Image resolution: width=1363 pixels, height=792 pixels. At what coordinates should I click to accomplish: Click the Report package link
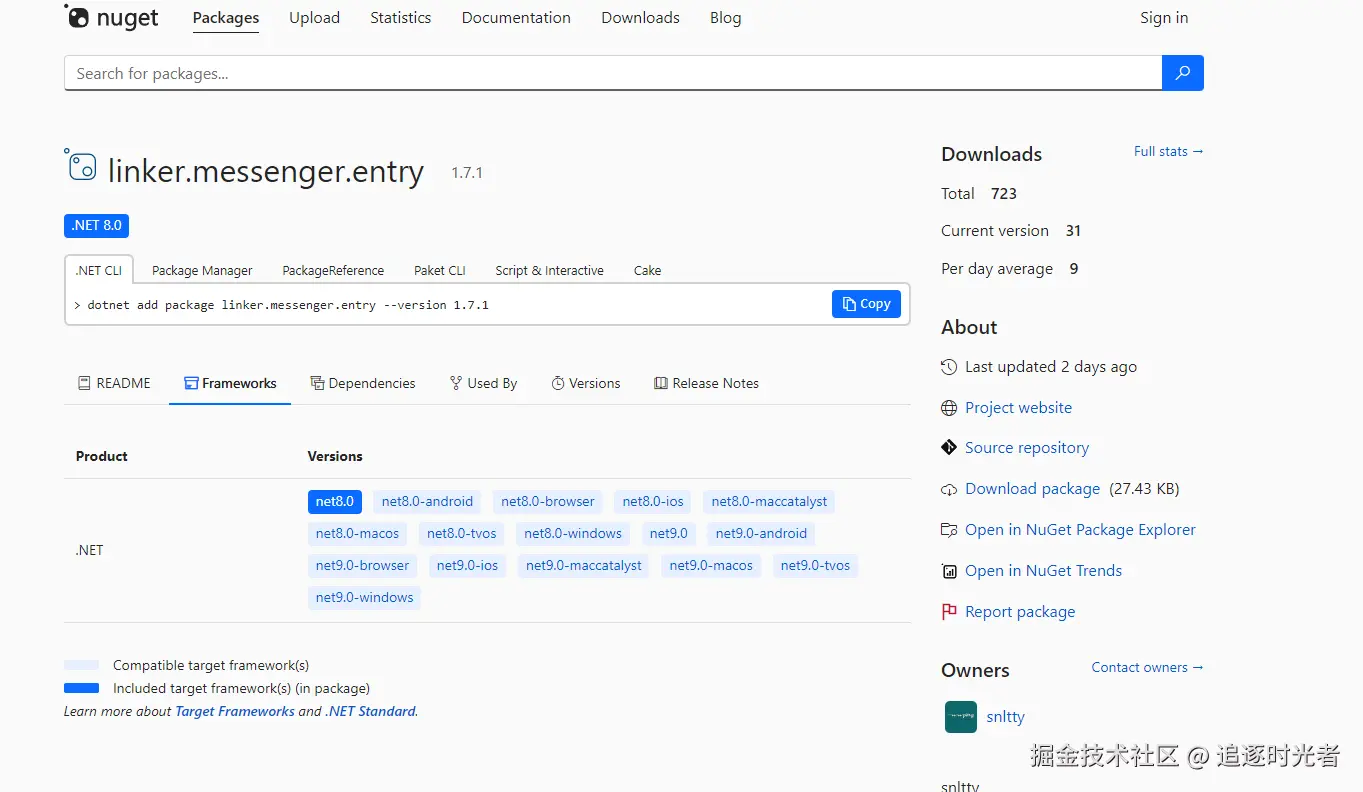(x=1020, y=612)
